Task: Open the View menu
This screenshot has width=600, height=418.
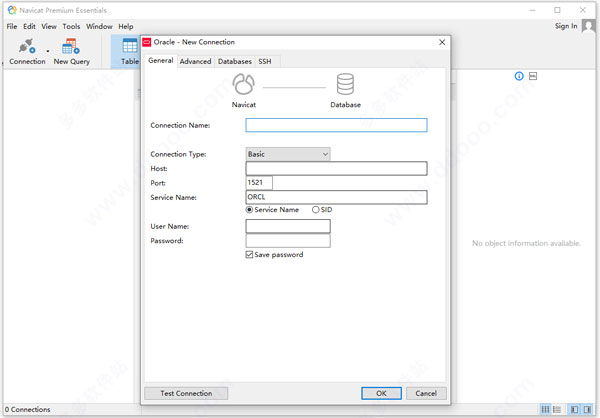Action: coord(49,26)
